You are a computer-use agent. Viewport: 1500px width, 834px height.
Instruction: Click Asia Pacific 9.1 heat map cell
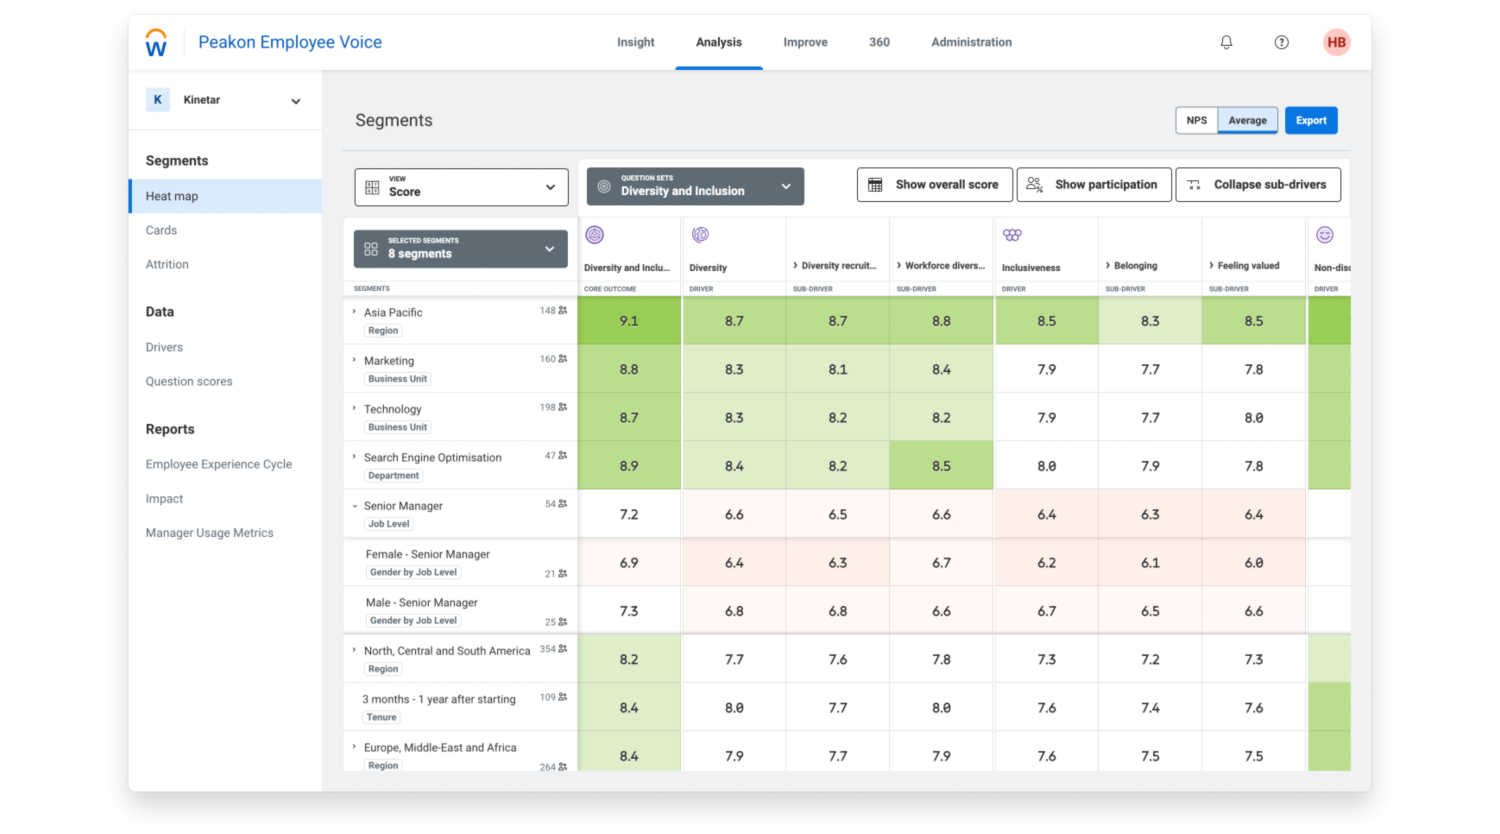pos(629,321)
